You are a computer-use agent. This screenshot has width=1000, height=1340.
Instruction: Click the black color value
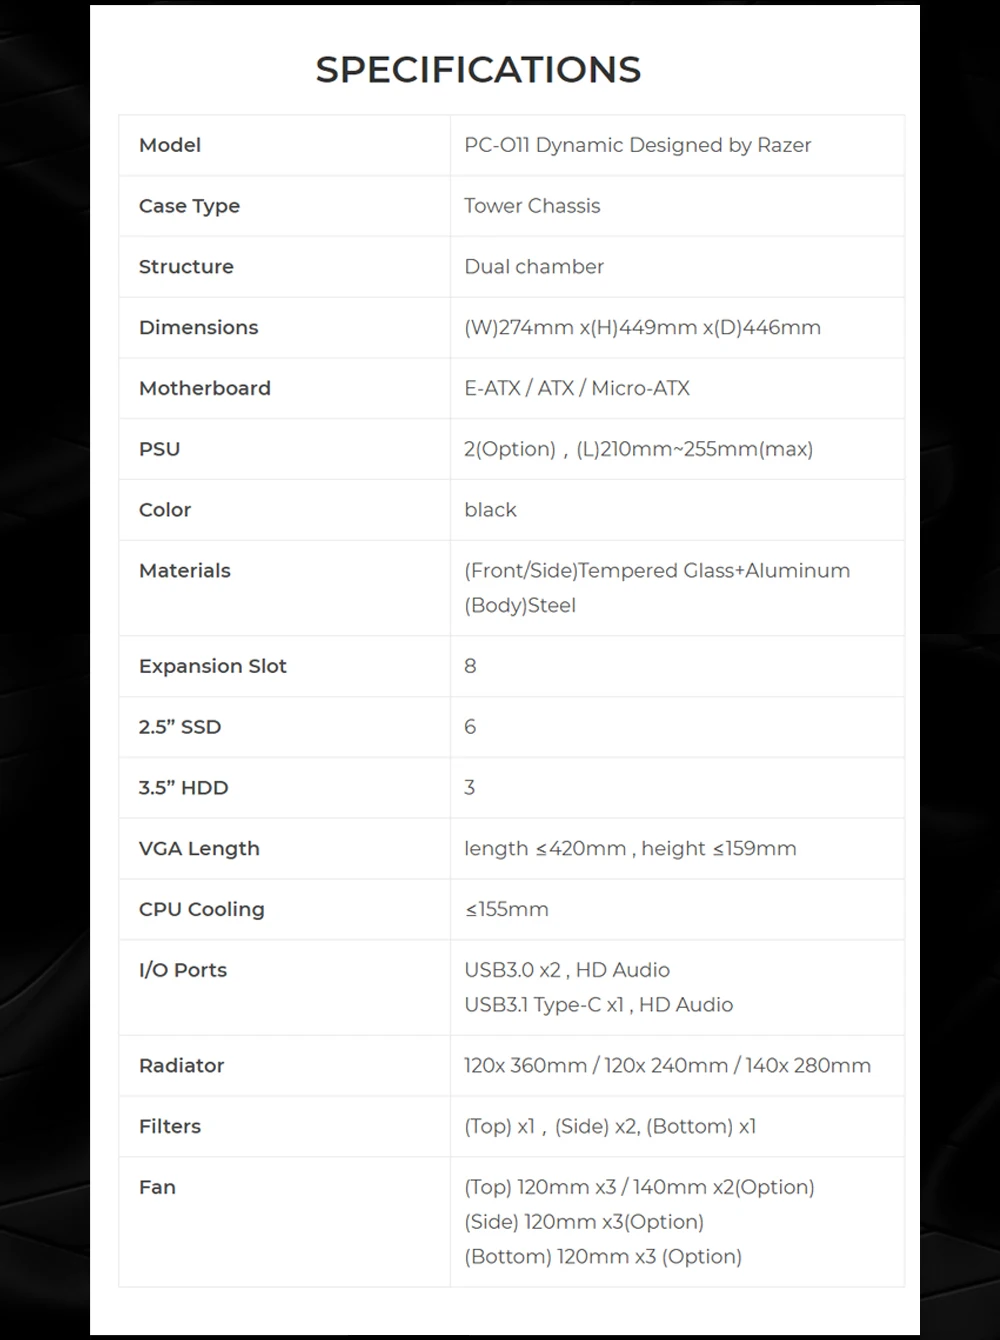tap(490, 510)
